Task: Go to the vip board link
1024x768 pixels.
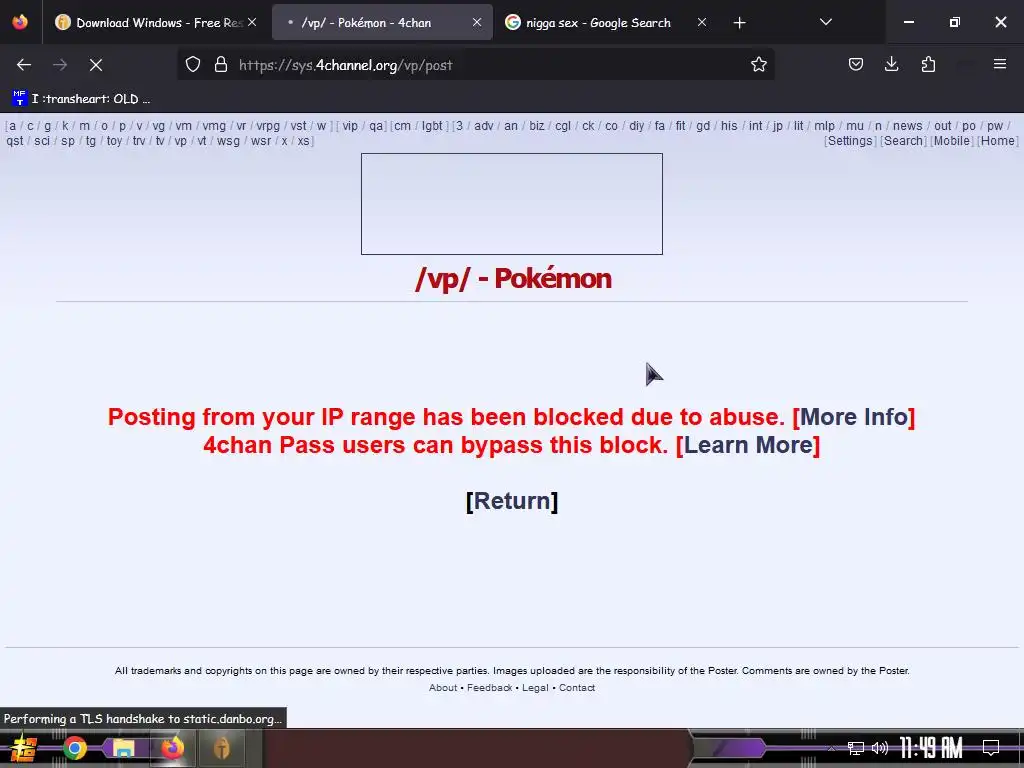Action: (x=350, y=126)
